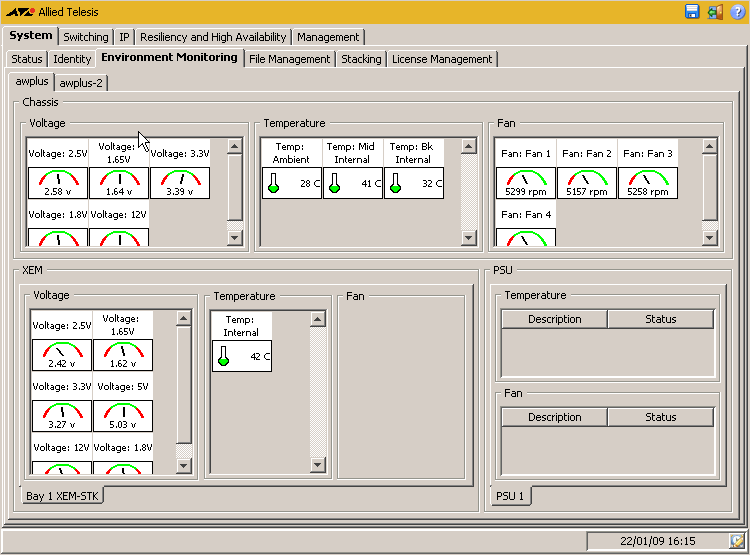The image size is (750, 555).
Task: Click the XEM Internal temperature thermometer
Action: [x=223, y=356]
